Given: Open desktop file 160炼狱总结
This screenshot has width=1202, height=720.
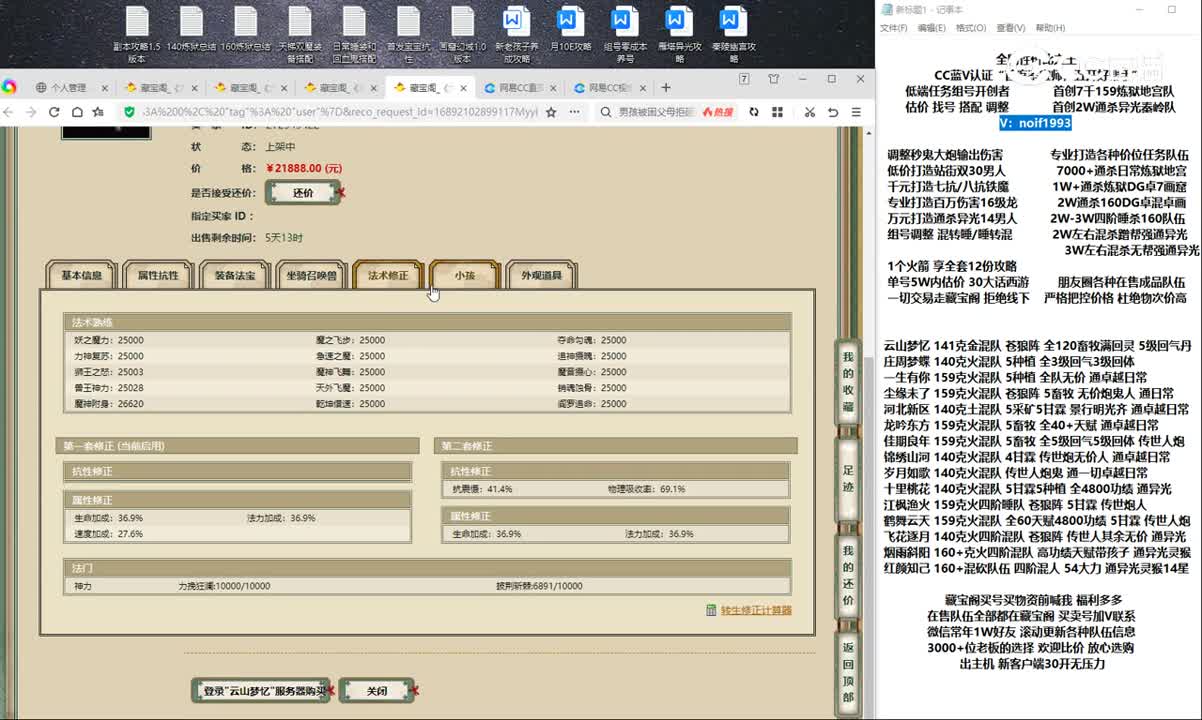Looking at the screenshot, I should (x=245, y=29).
